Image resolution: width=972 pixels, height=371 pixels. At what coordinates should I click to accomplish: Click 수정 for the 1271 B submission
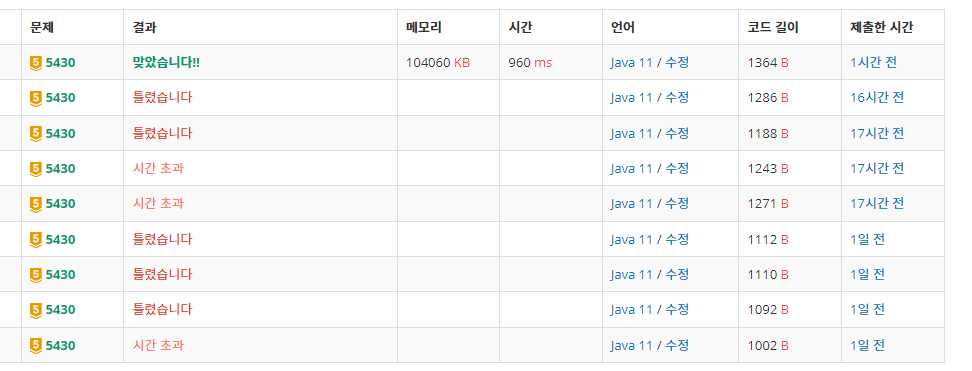[x=677, y=203]
